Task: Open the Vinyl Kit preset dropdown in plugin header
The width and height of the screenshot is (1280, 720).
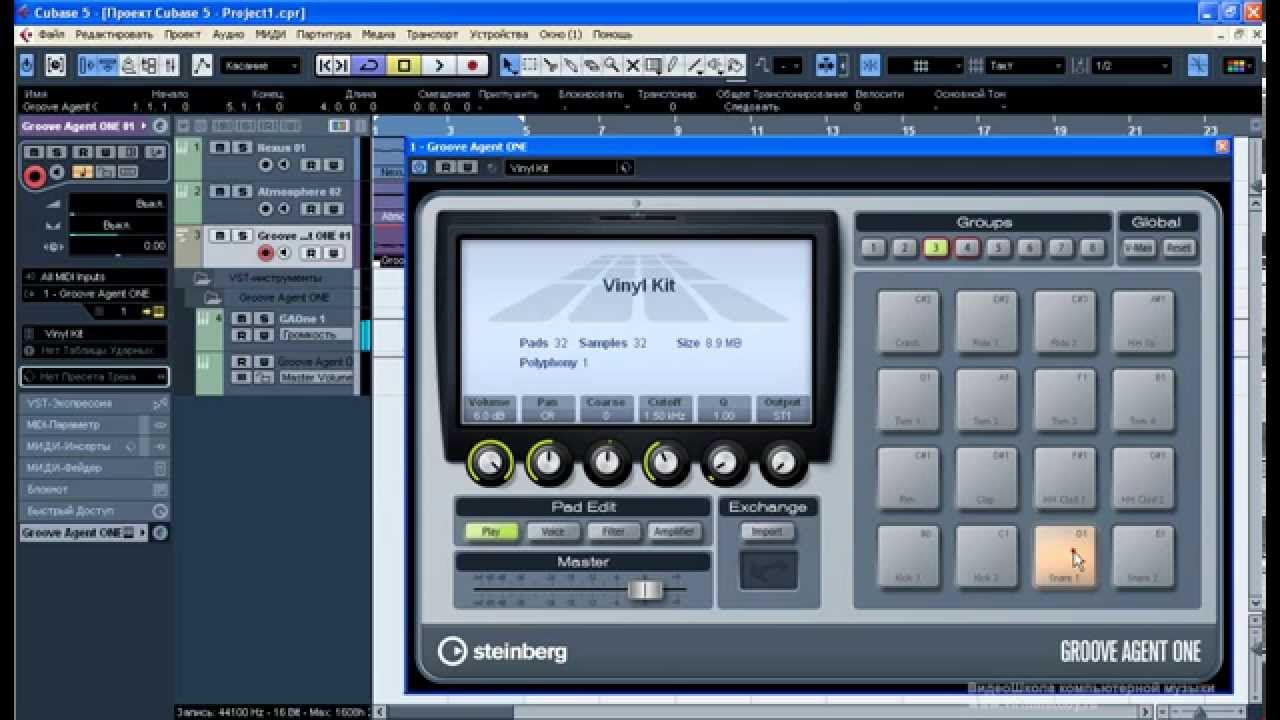Action: click(570, 168)
